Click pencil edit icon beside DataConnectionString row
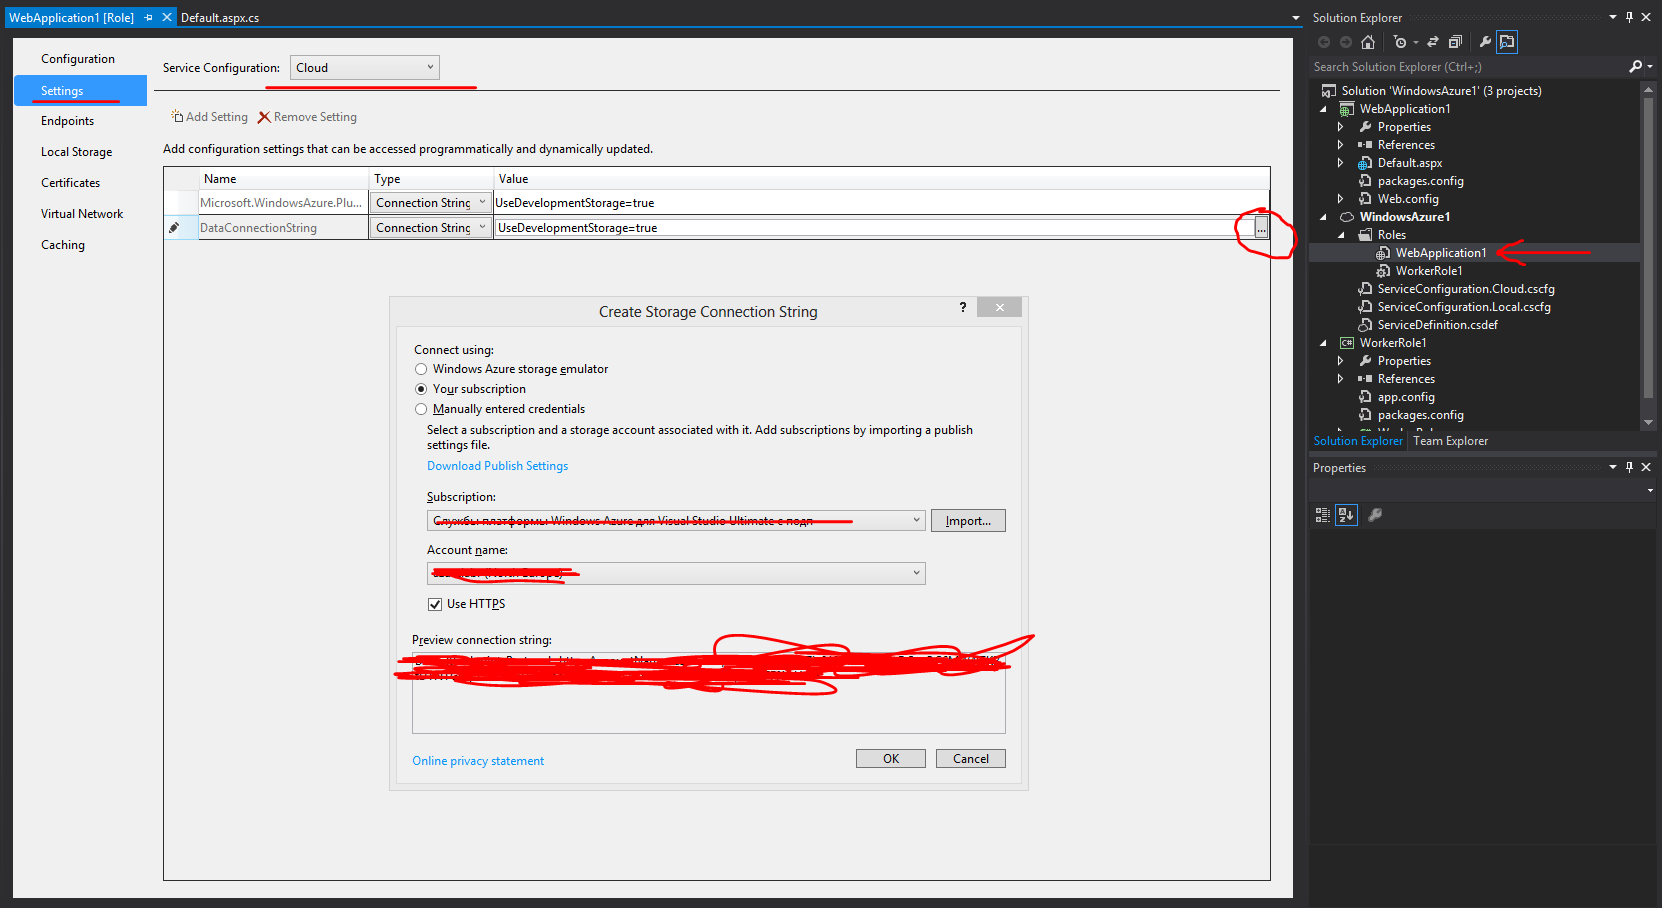 (x=174, y=228)
